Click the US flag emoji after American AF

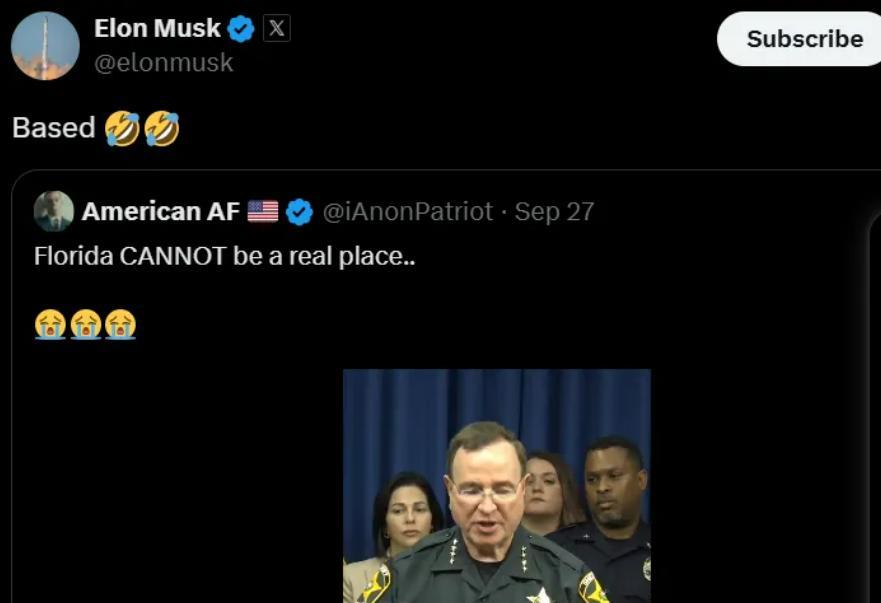263,211
